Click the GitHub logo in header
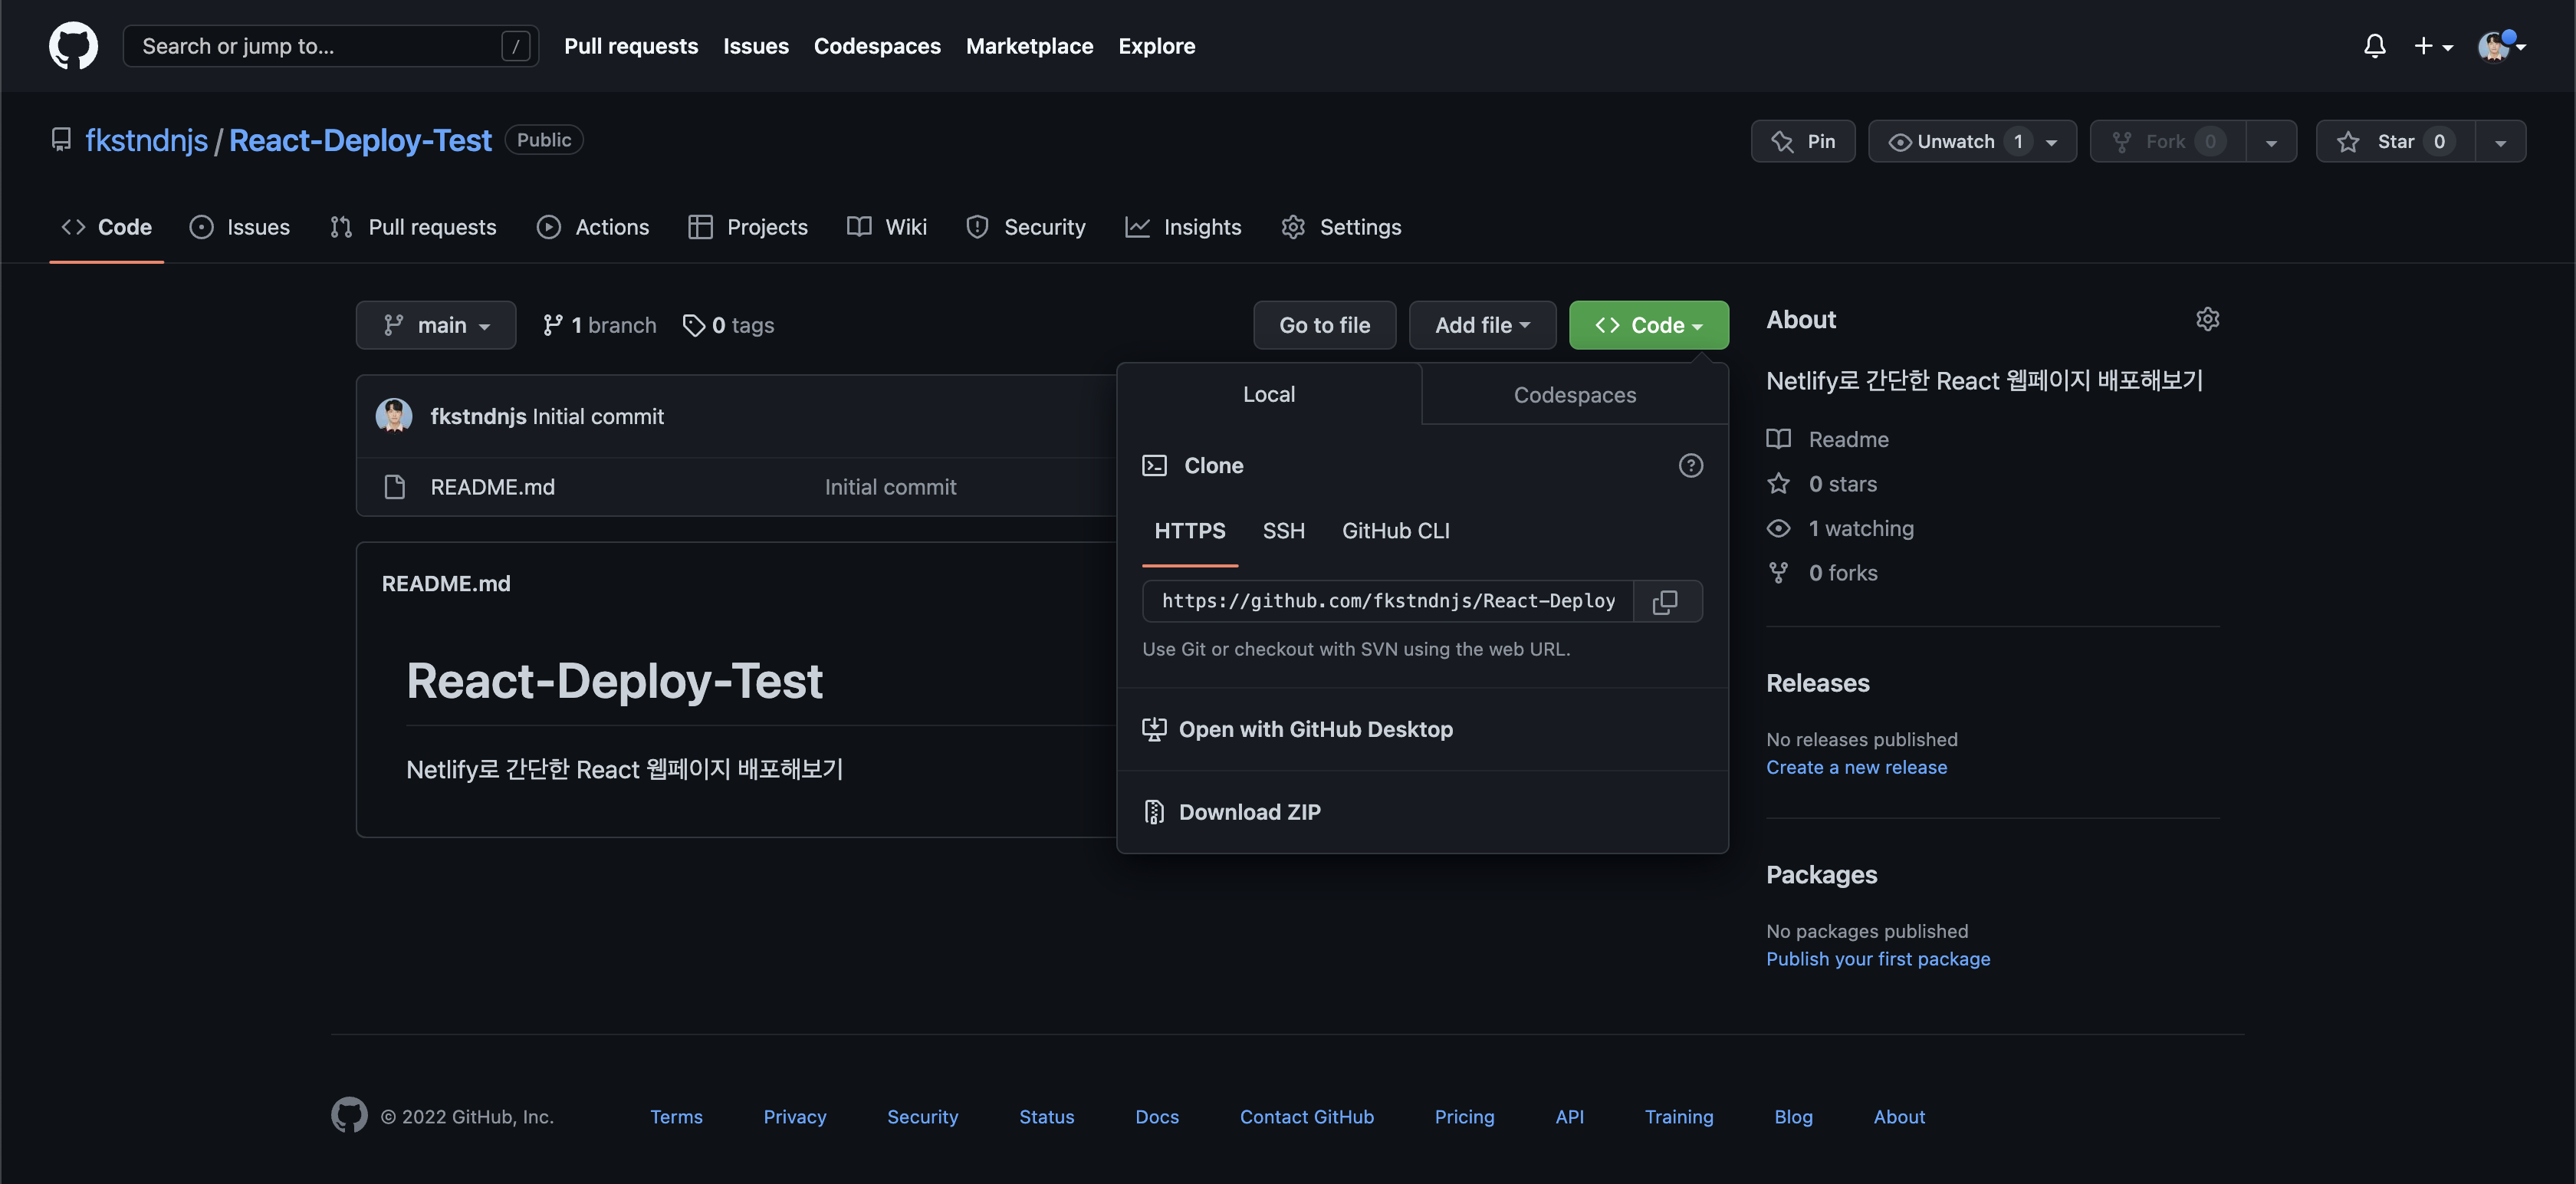Viewport: 2576px width, 1184px height. pyautogui.click(x=73, y=46)
